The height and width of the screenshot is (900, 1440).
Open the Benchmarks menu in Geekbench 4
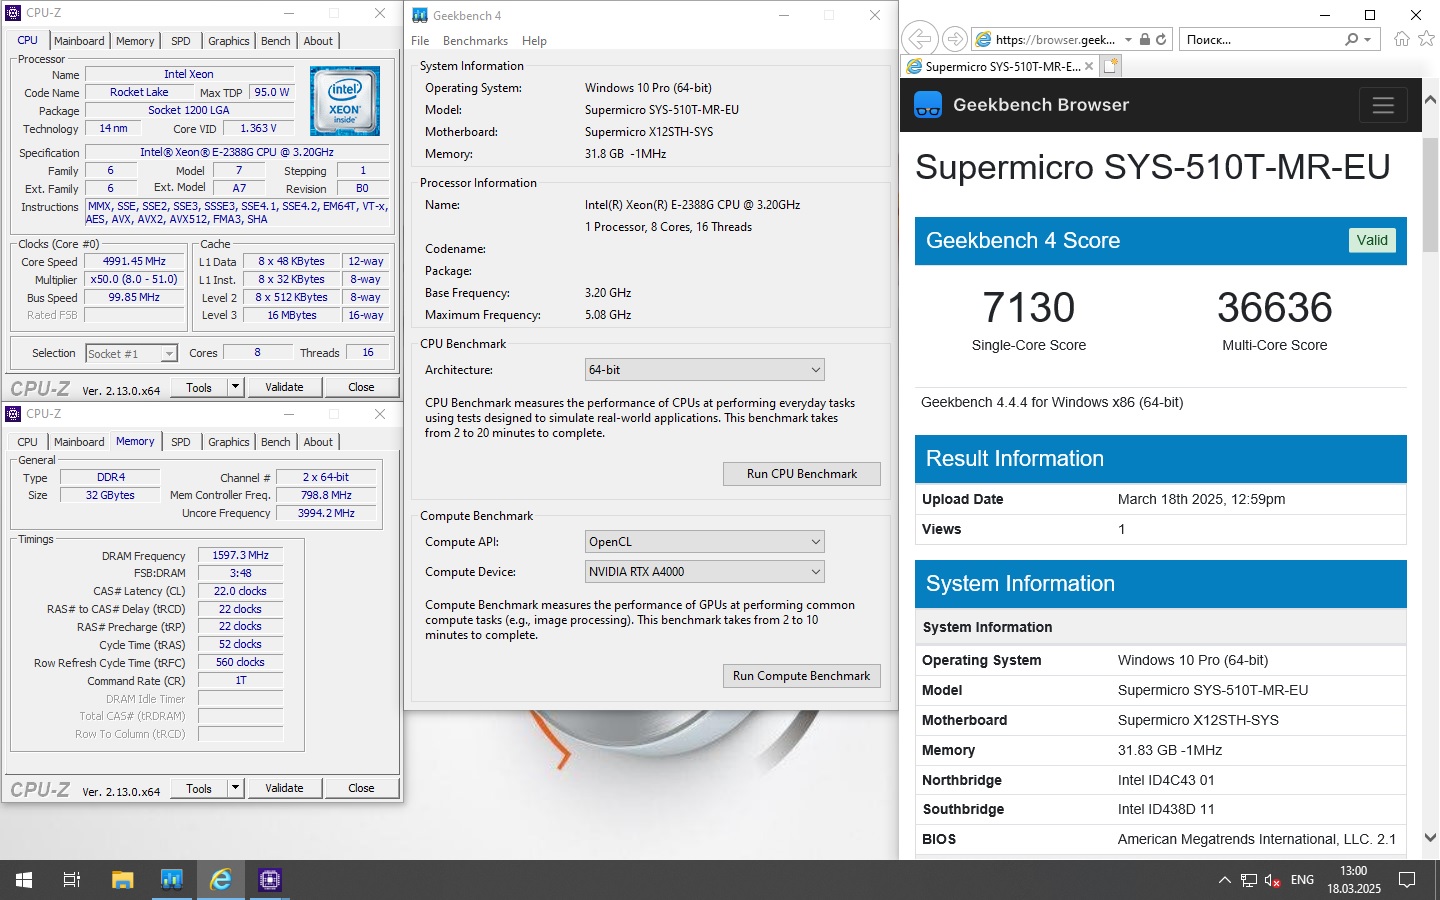(475, 41)
